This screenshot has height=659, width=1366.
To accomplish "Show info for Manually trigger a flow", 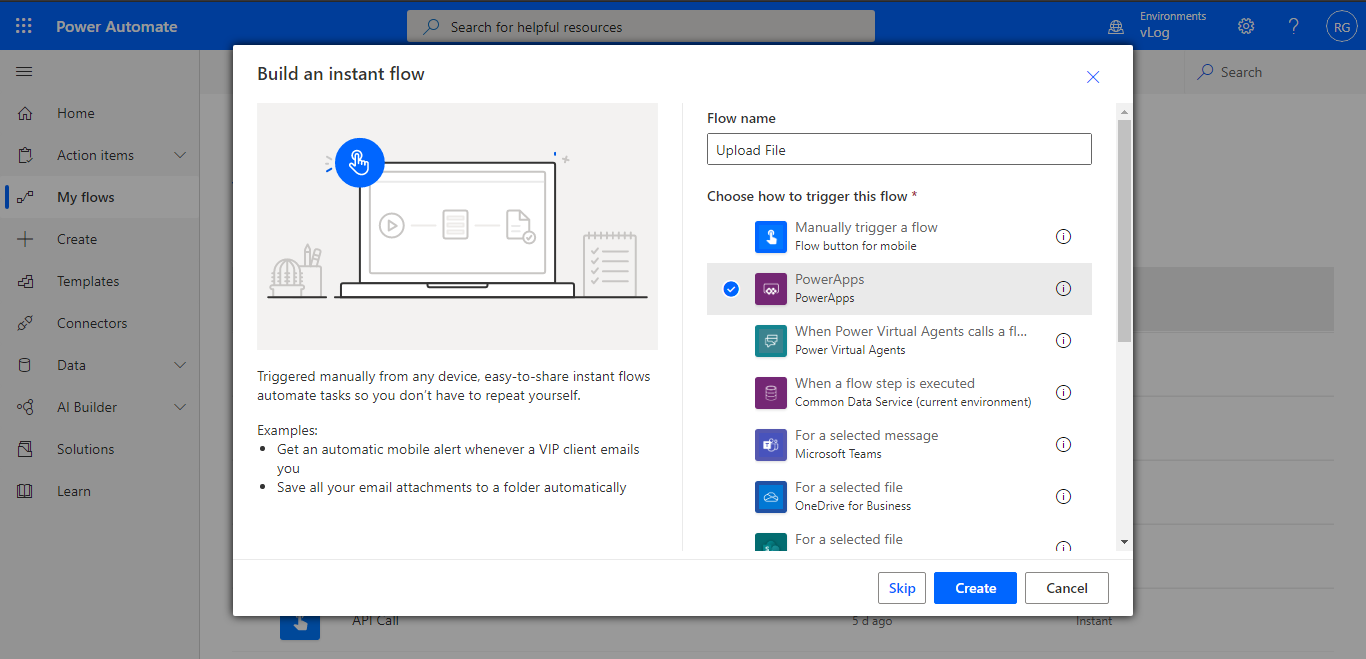I will [x=1063, y=237].
